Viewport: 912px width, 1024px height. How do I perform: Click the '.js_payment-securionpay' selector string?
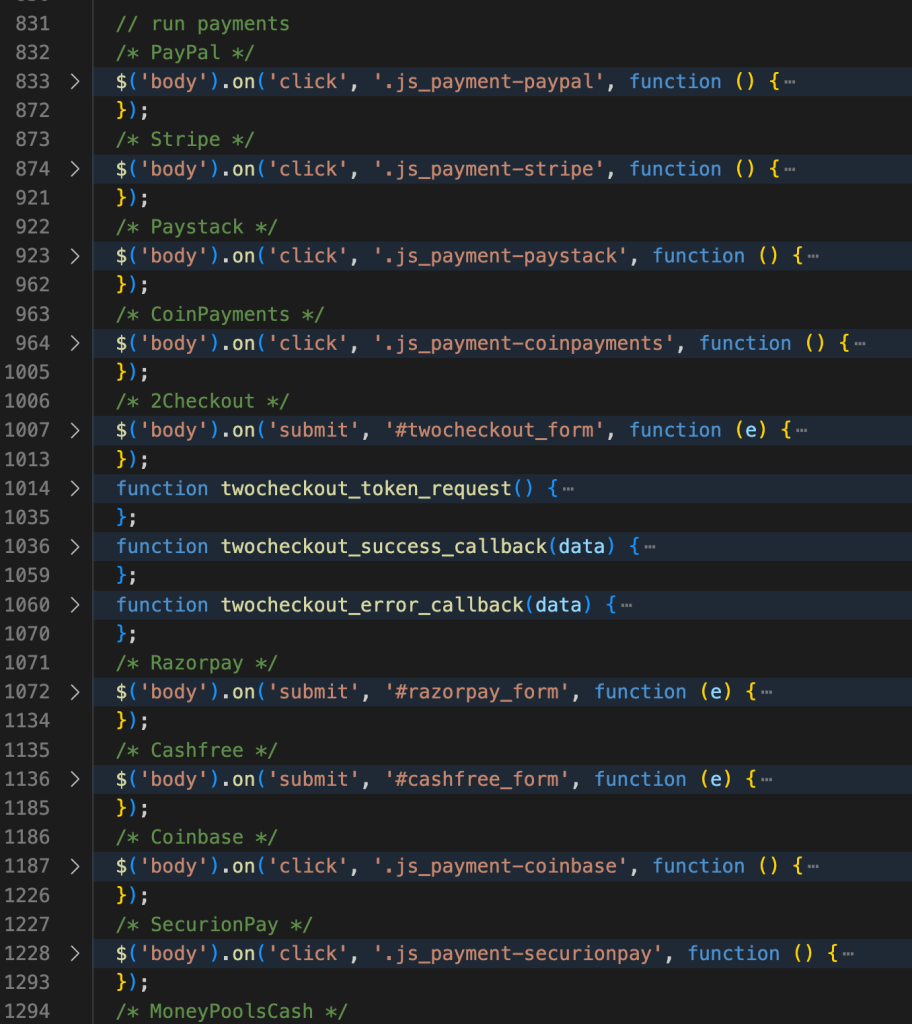pyautogui.click(x=517, y=953)
